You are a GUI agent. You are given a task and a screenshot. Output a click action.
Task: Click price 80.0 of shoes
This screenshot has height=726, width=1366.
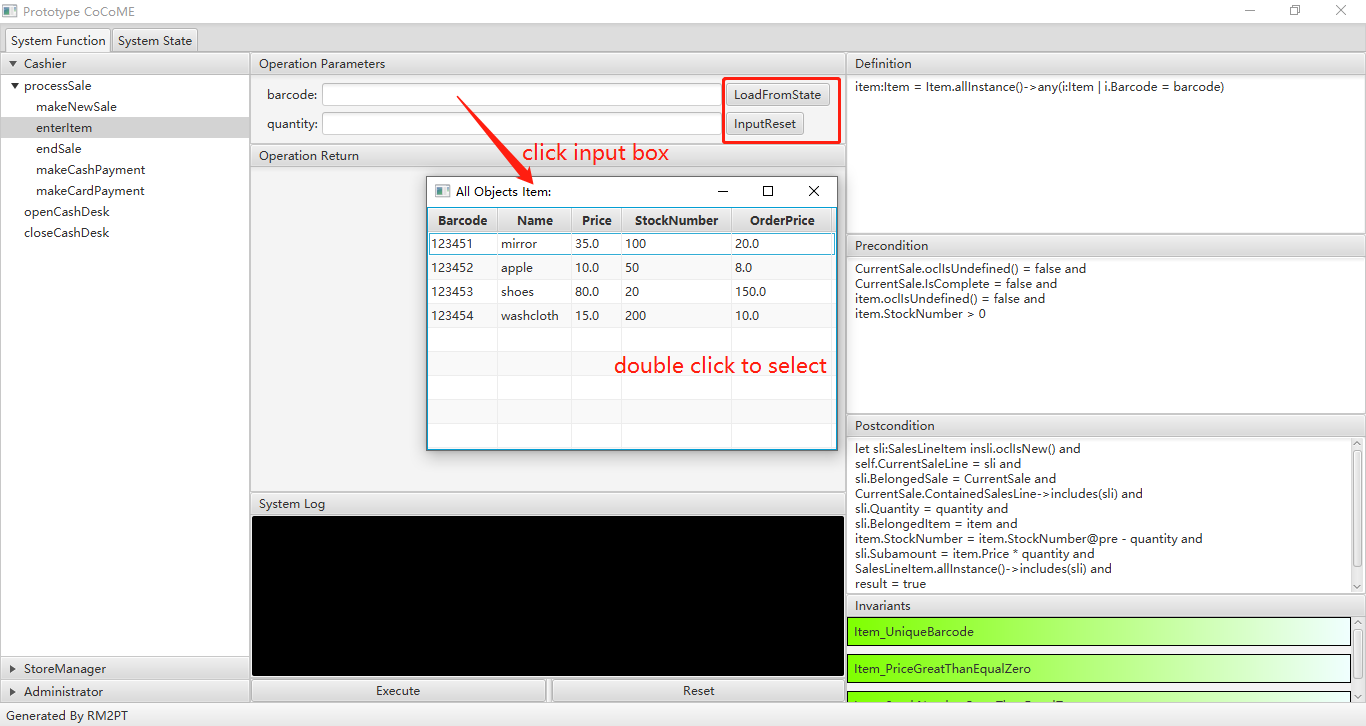(x=597, y=292)
